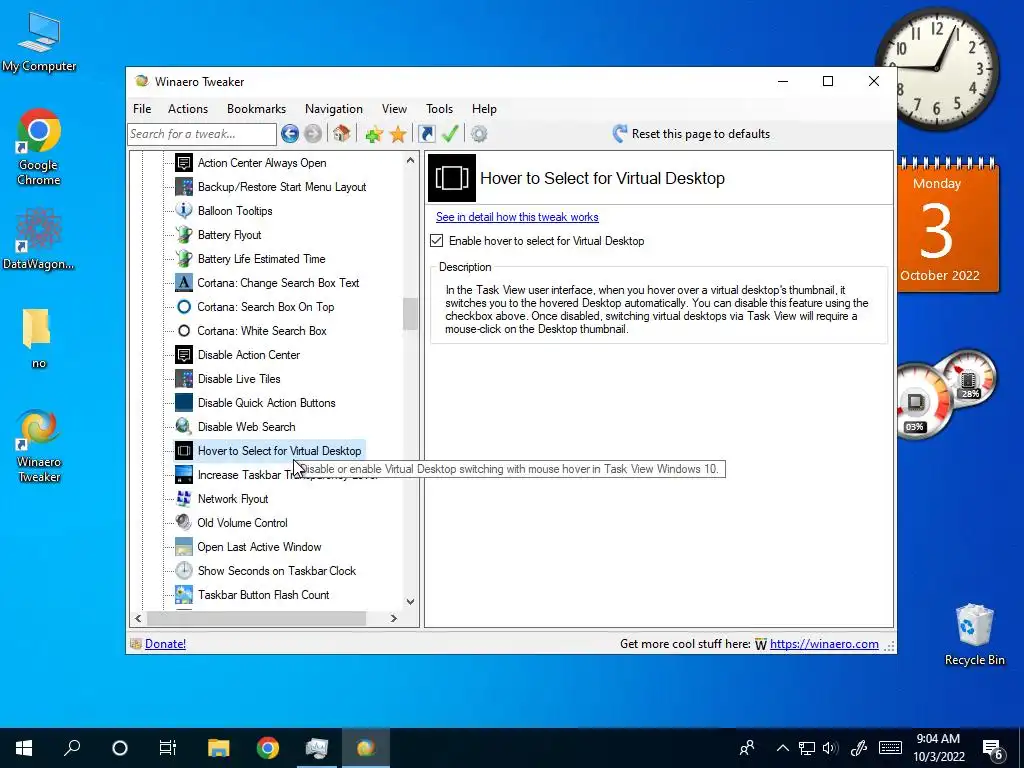Click the Donate! link

coord(165,644)
